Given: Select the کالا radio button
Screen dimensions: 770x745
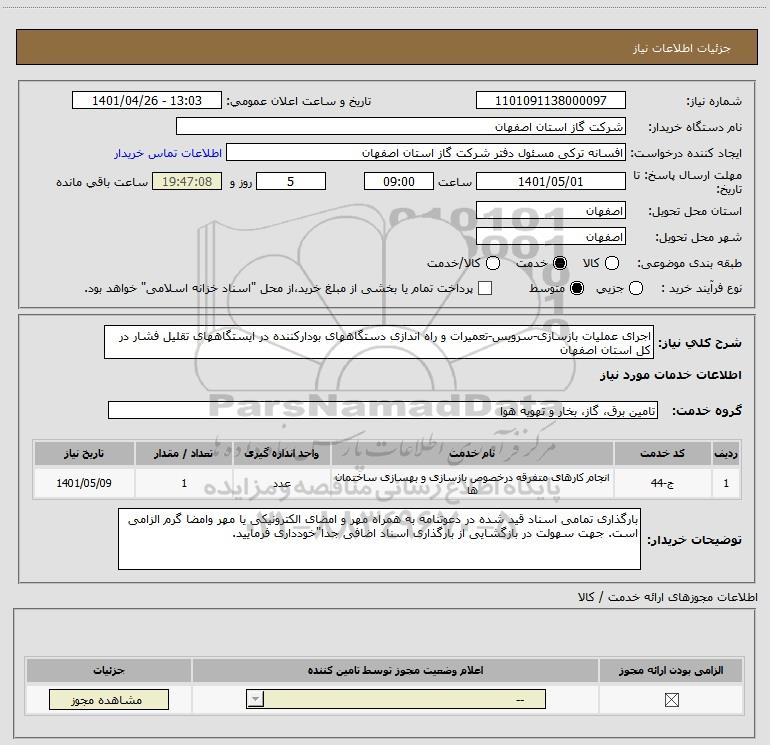Looking at the screenshot, I should pyautogui.click(x=611, y=263).
